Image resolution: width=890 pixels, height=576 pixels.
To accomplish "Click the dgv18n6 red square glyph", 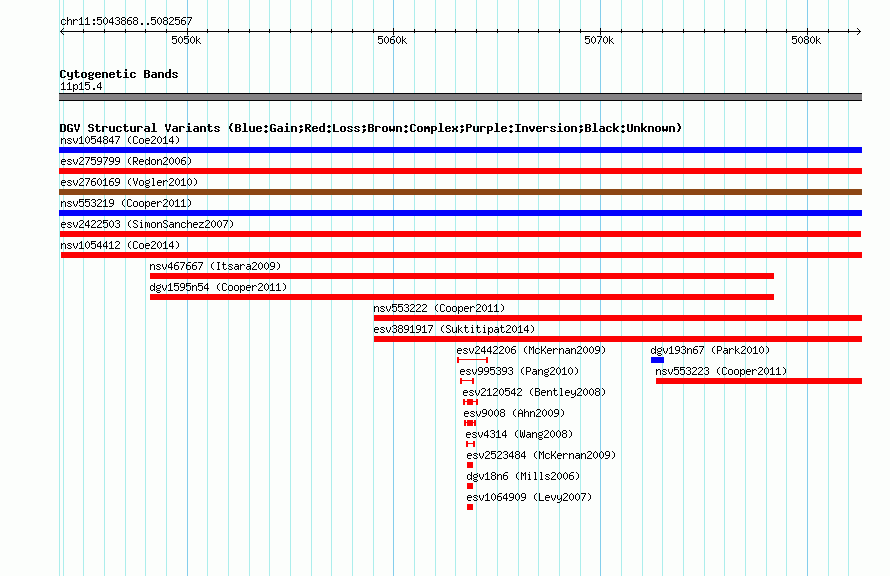I will [x=470, y=486].
